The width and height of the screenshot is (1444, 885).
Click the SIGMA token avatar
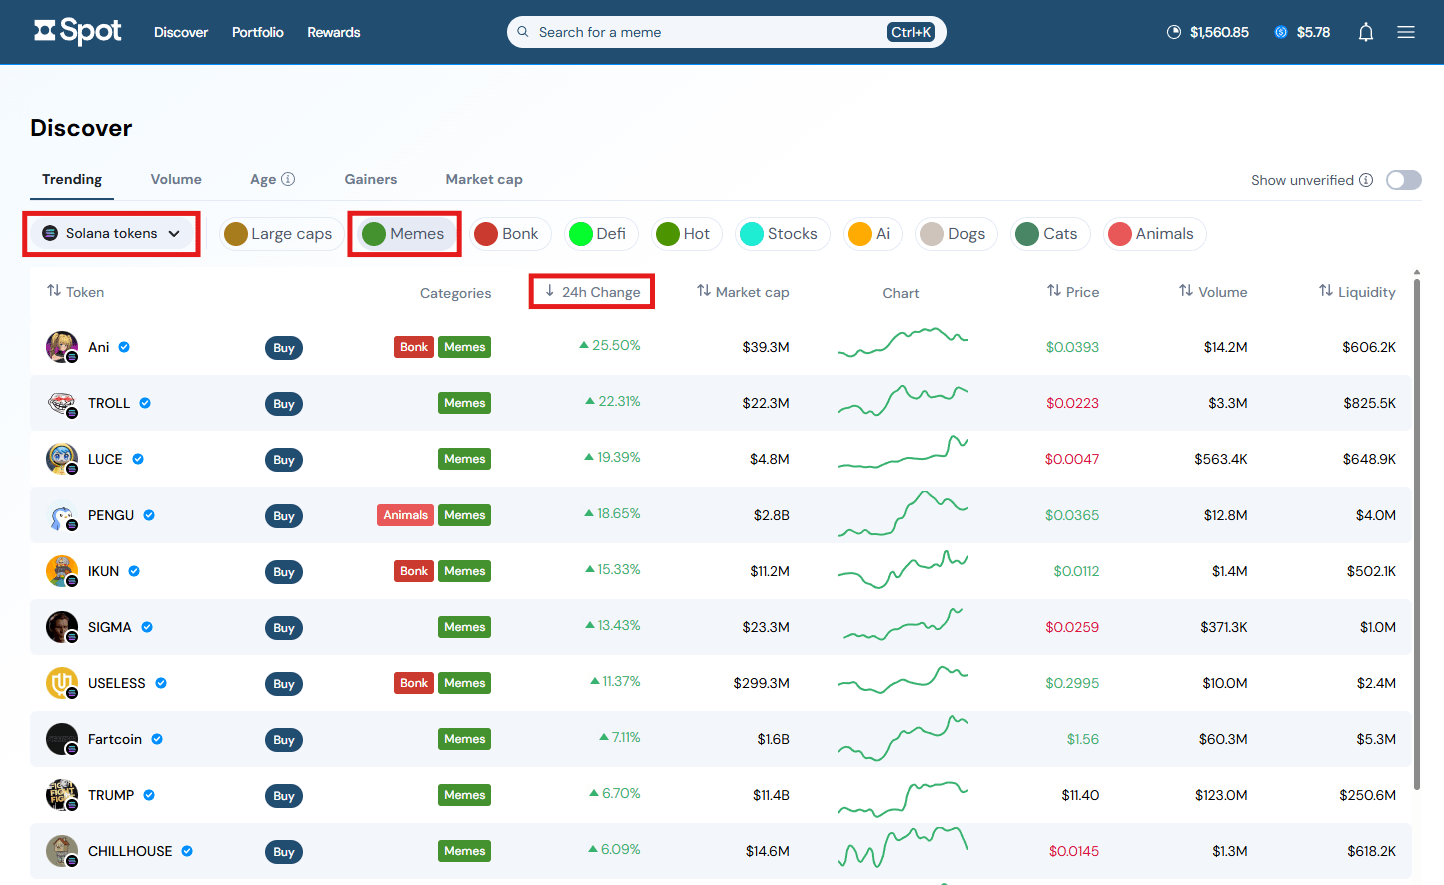point(62,627)
